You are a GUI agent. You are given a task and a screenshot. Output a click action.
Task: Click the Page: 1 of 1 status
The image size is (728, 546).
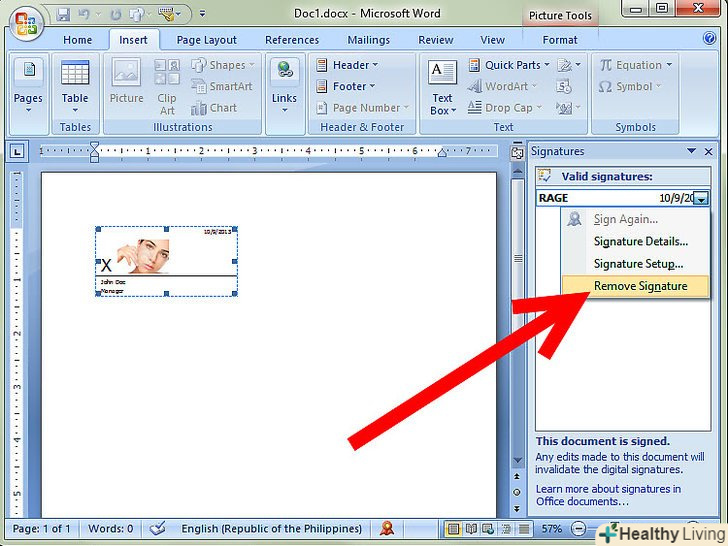point(41,529)
